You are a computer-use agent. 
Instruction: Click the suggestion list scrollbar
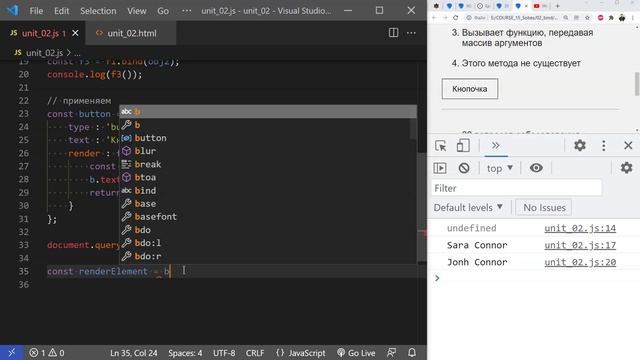coord(413,129)
